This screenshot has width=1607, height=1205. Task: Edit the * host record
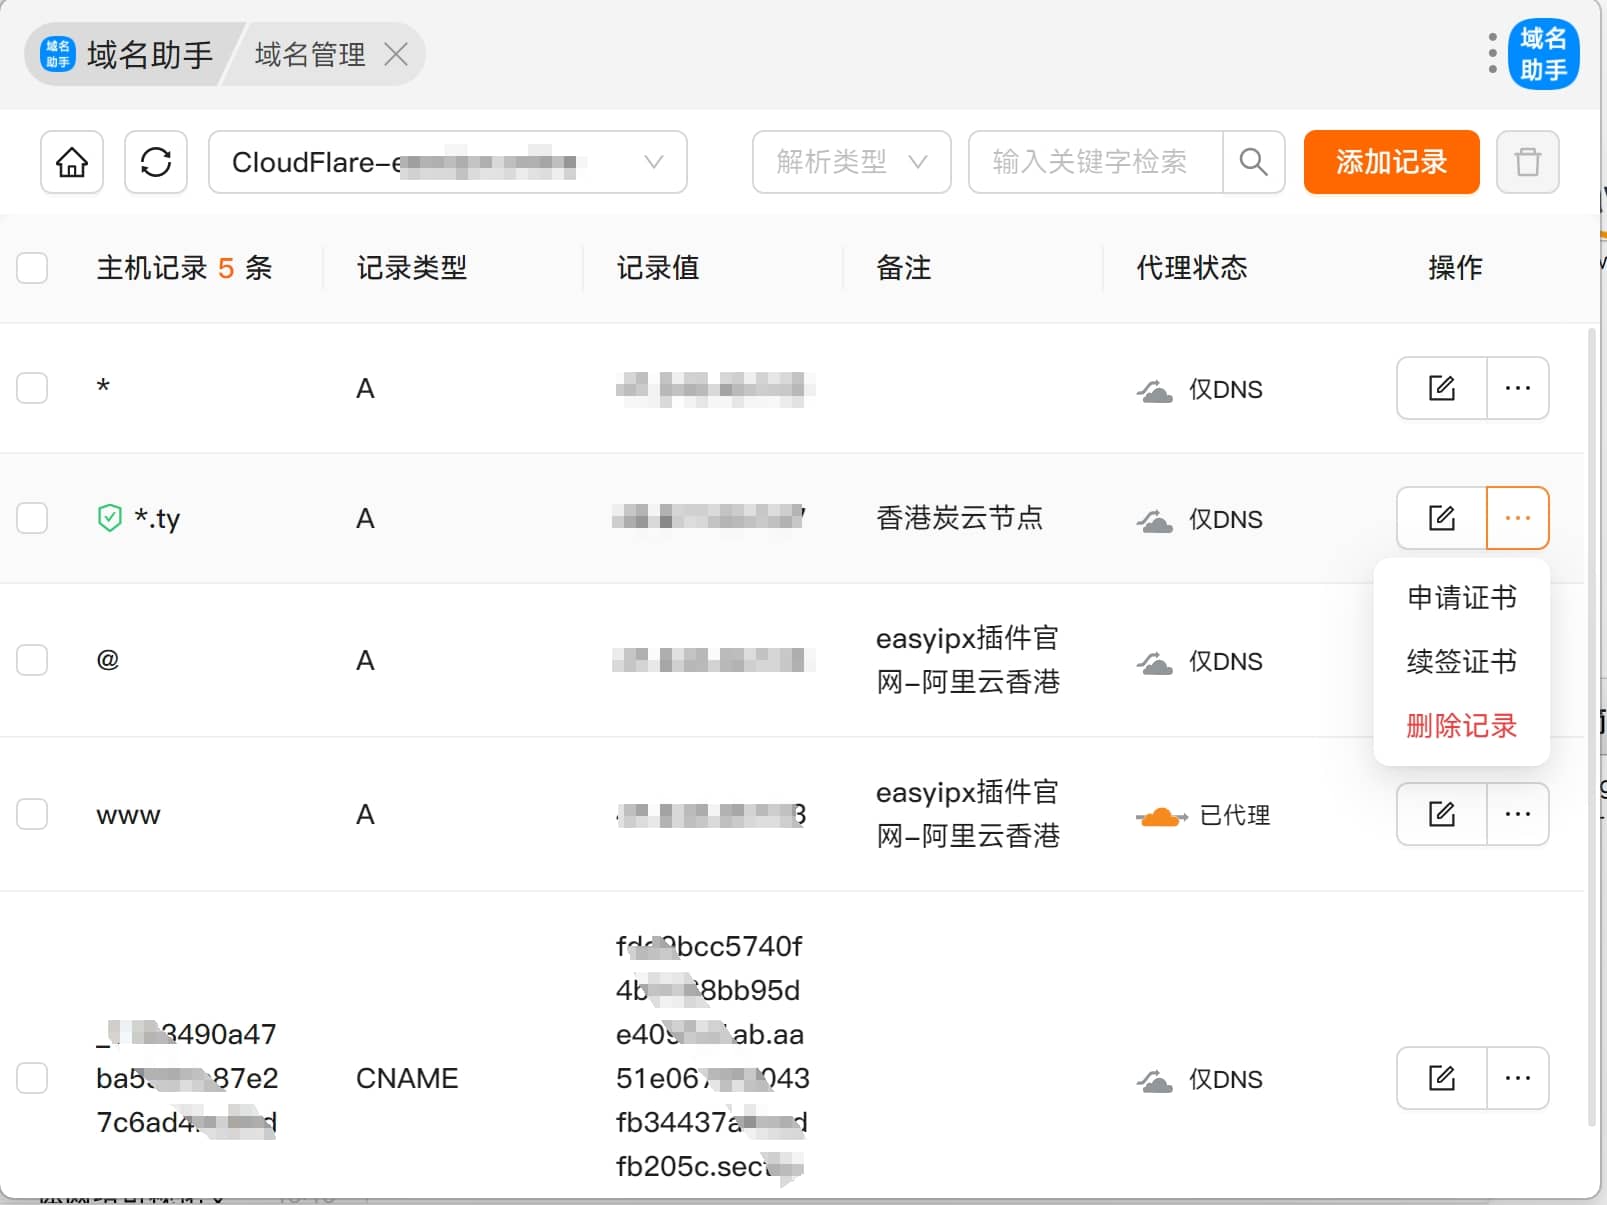tap(1441, 388)
